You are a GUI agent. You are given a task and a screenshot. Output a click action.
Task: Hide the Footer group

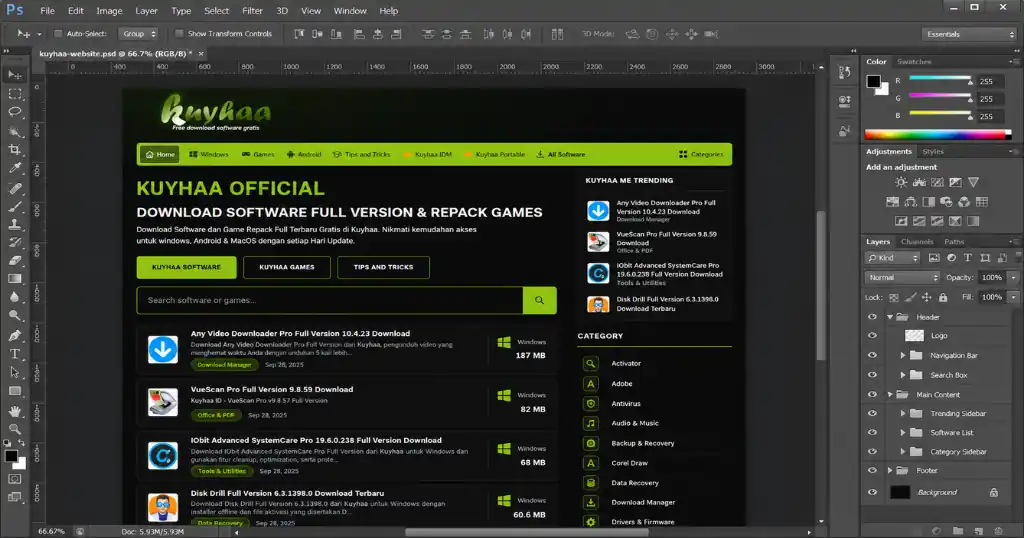[872, 471]
